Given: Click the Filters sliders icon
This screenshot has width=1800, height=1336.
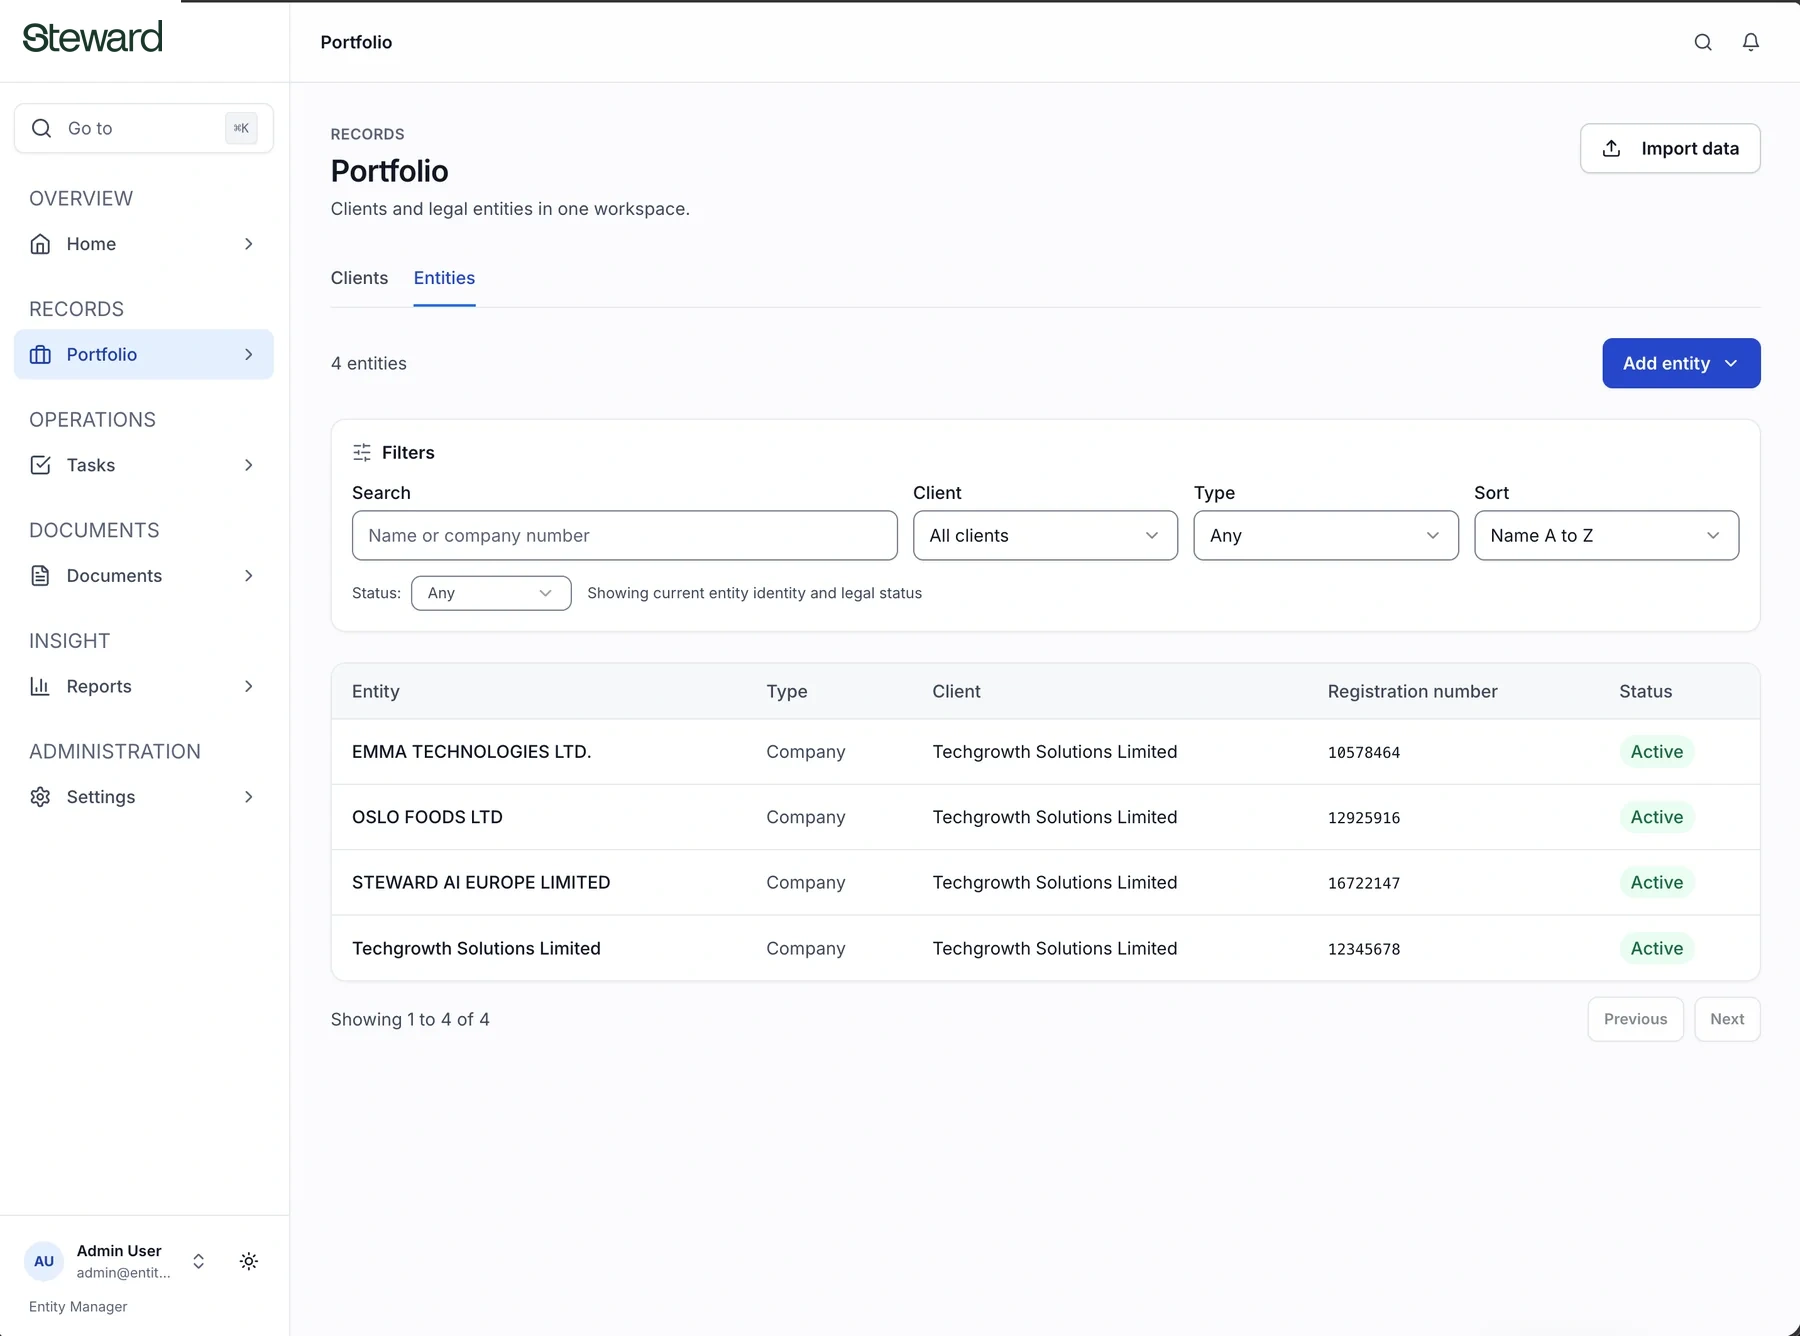Looking at the screenshot, I should (x=362, y=452).
